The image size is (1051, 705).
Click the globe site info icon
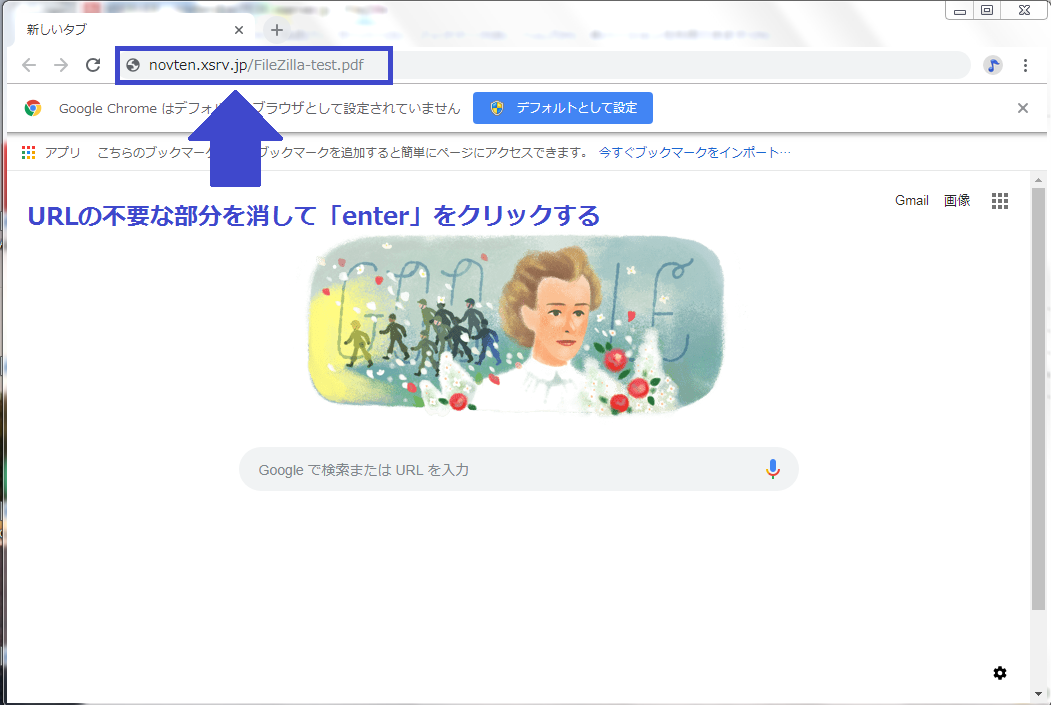[133, 66]
